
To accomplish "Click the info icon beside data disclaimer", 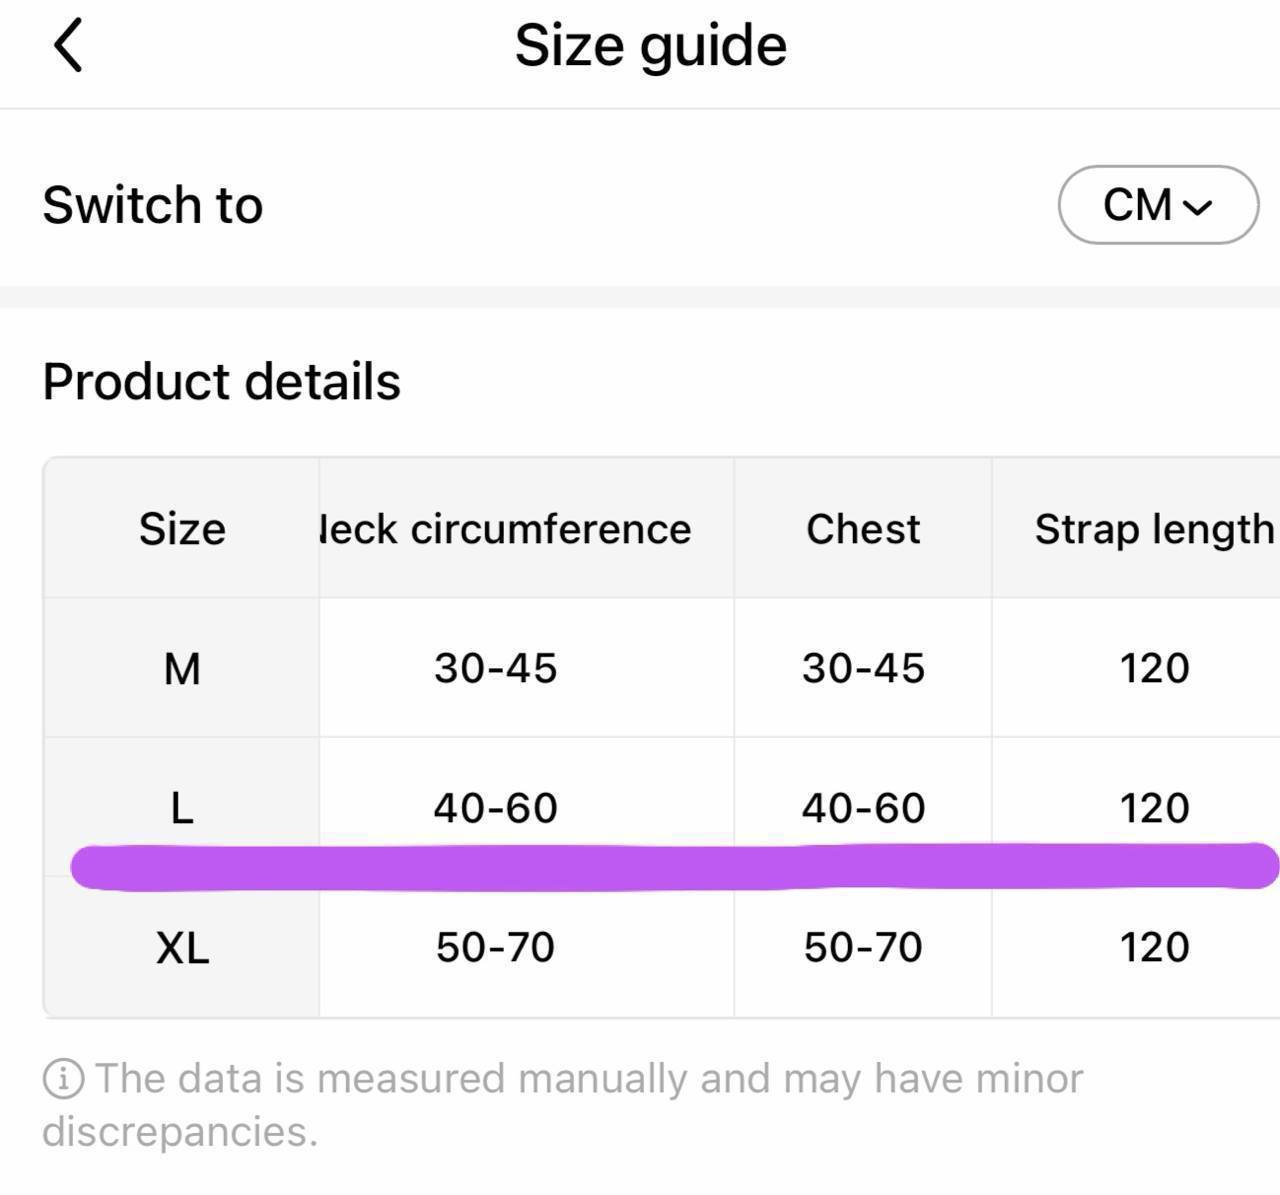I will (x=63, y=1078).
